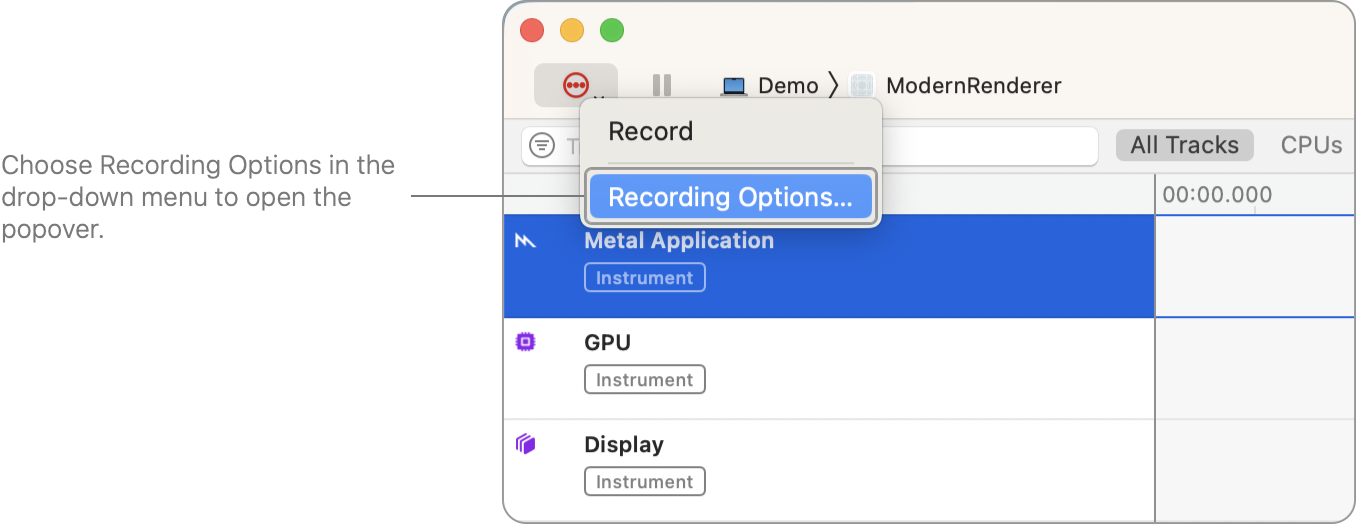Screen dimensions: 1356x524
Task: Click the Metal Application track icon
Action: click(x=526, y=241)
